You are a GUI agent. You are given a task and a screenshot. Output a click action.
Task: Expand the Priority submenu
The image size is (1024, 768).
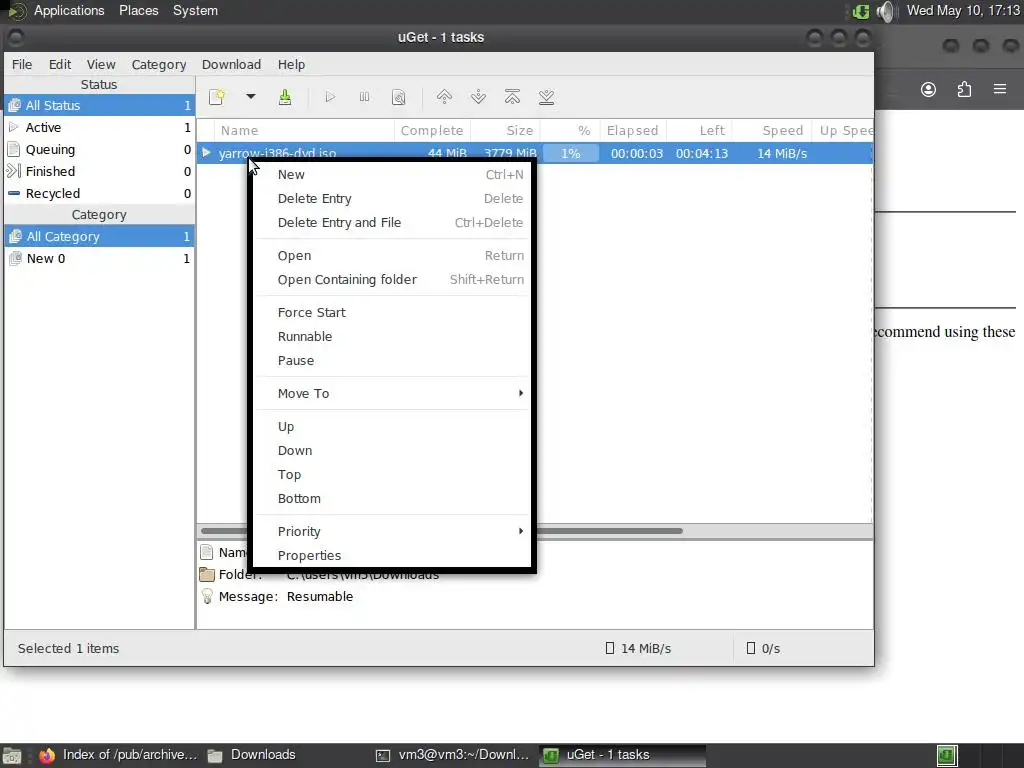click(392, 532)
